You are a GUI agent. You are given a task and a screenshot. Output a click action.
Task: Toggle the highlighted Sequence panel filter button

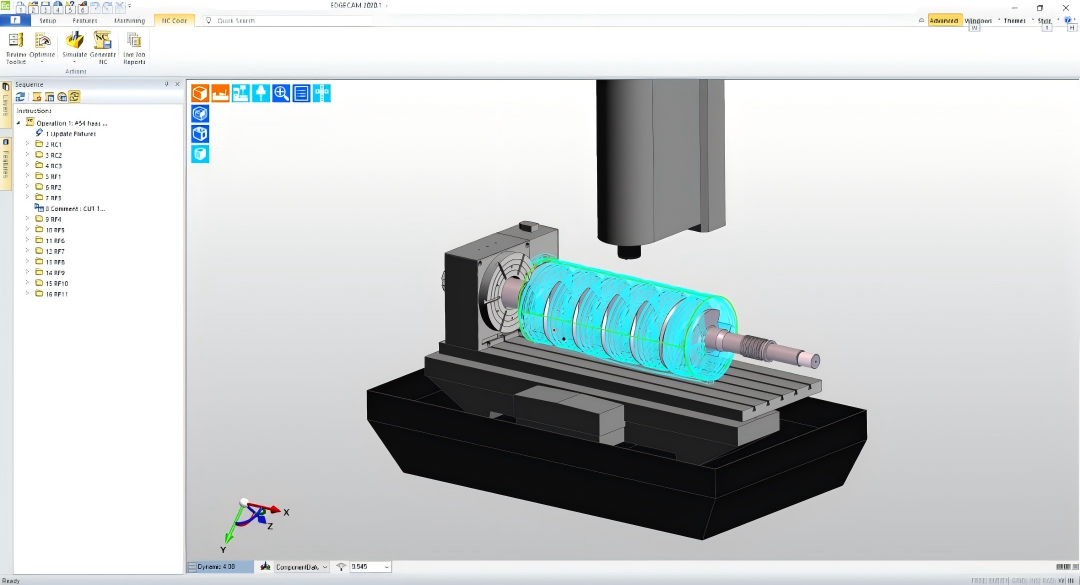(74, 97)
